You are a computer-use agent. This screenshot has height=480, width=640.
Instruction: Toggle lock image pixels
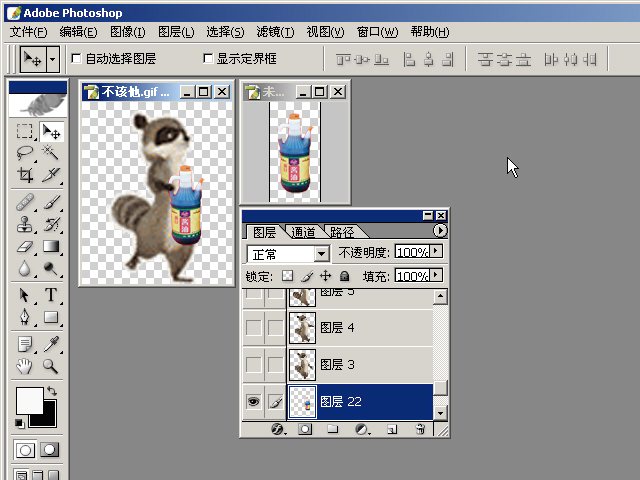pyautogui.click(x=307, y=276)
